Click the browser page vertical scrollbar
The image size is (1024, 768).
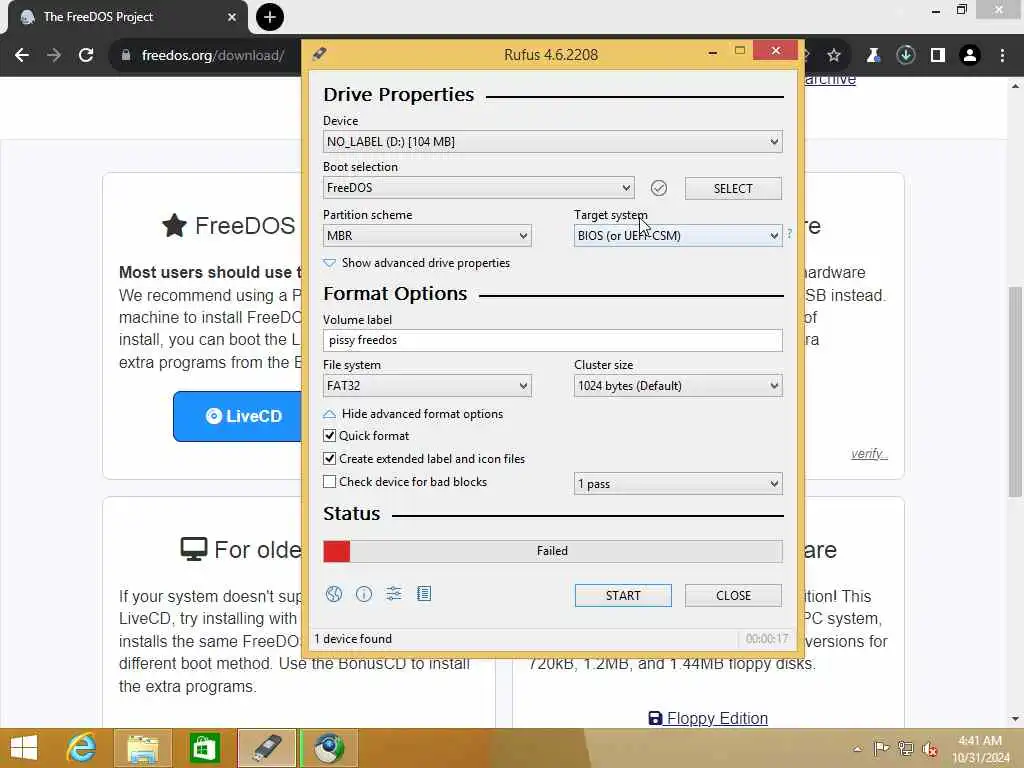click(1015, 392)
